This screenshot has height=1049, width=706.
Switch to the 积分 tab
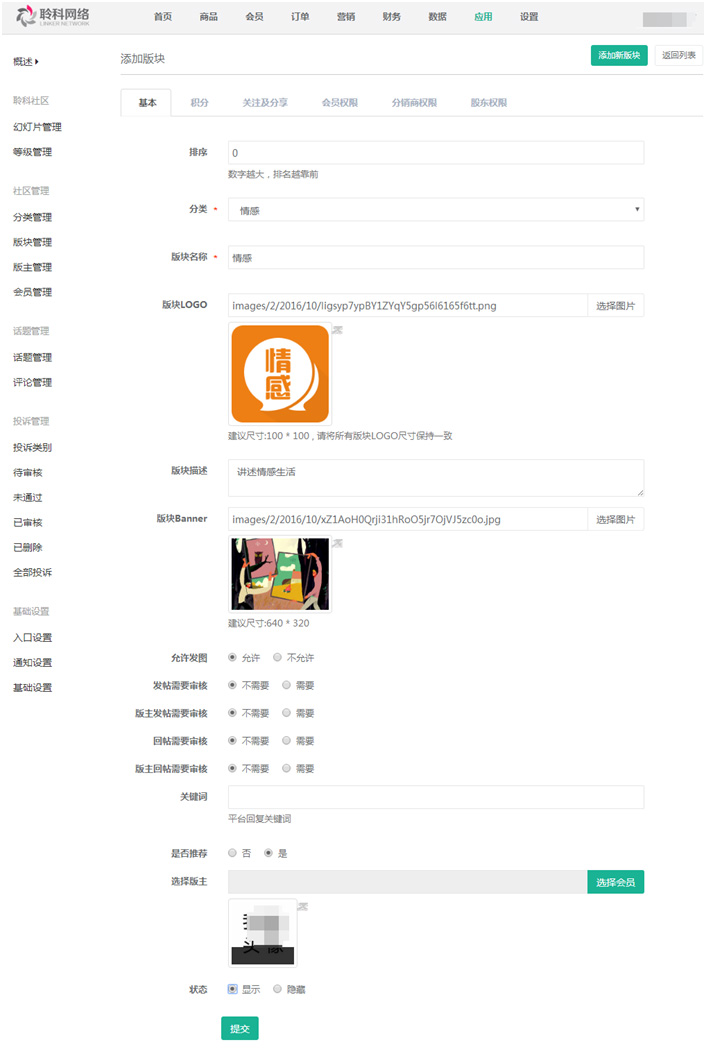pyautogui.click(x=200, y=103)
